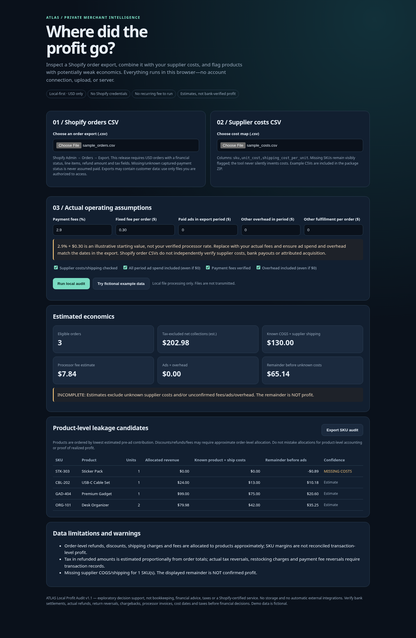Run the local audit
The image size is (416, 638).
(71, 284)
